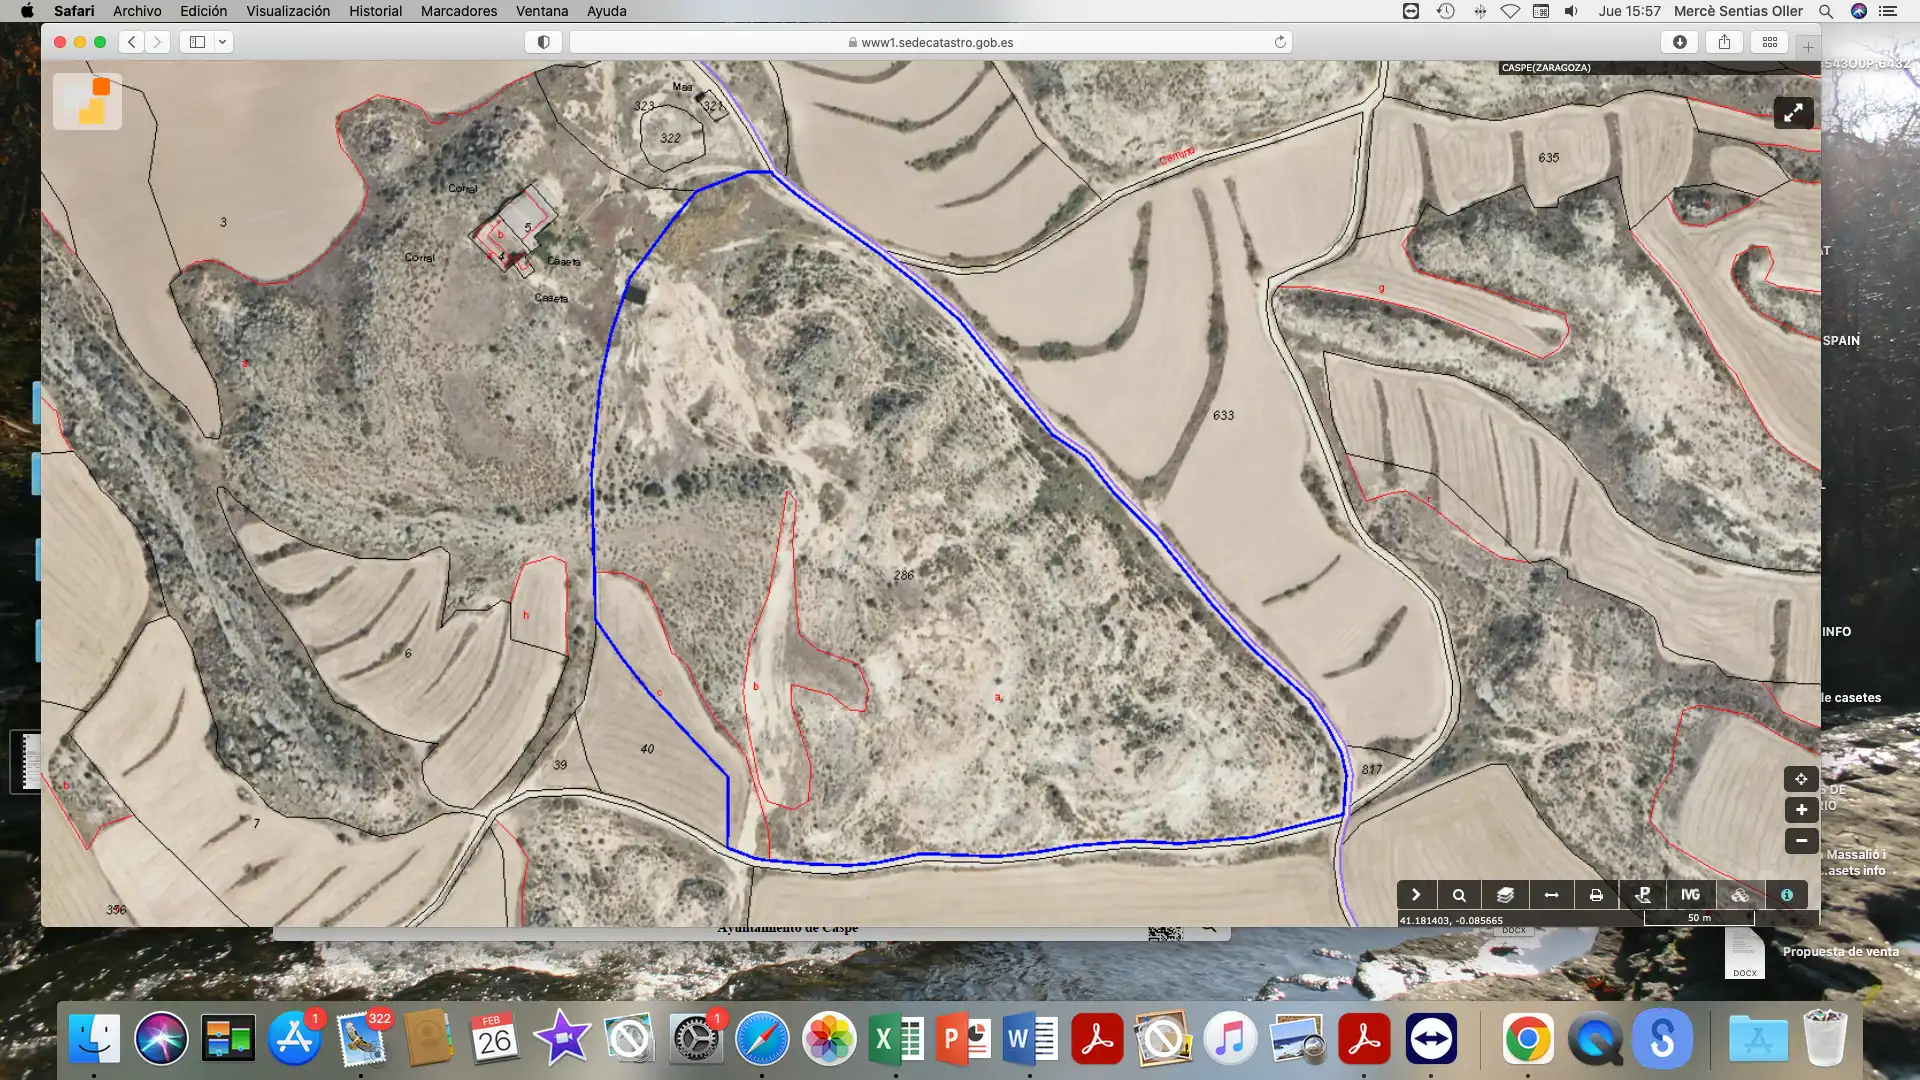Open the map information button

click(x=1787, y=895)
